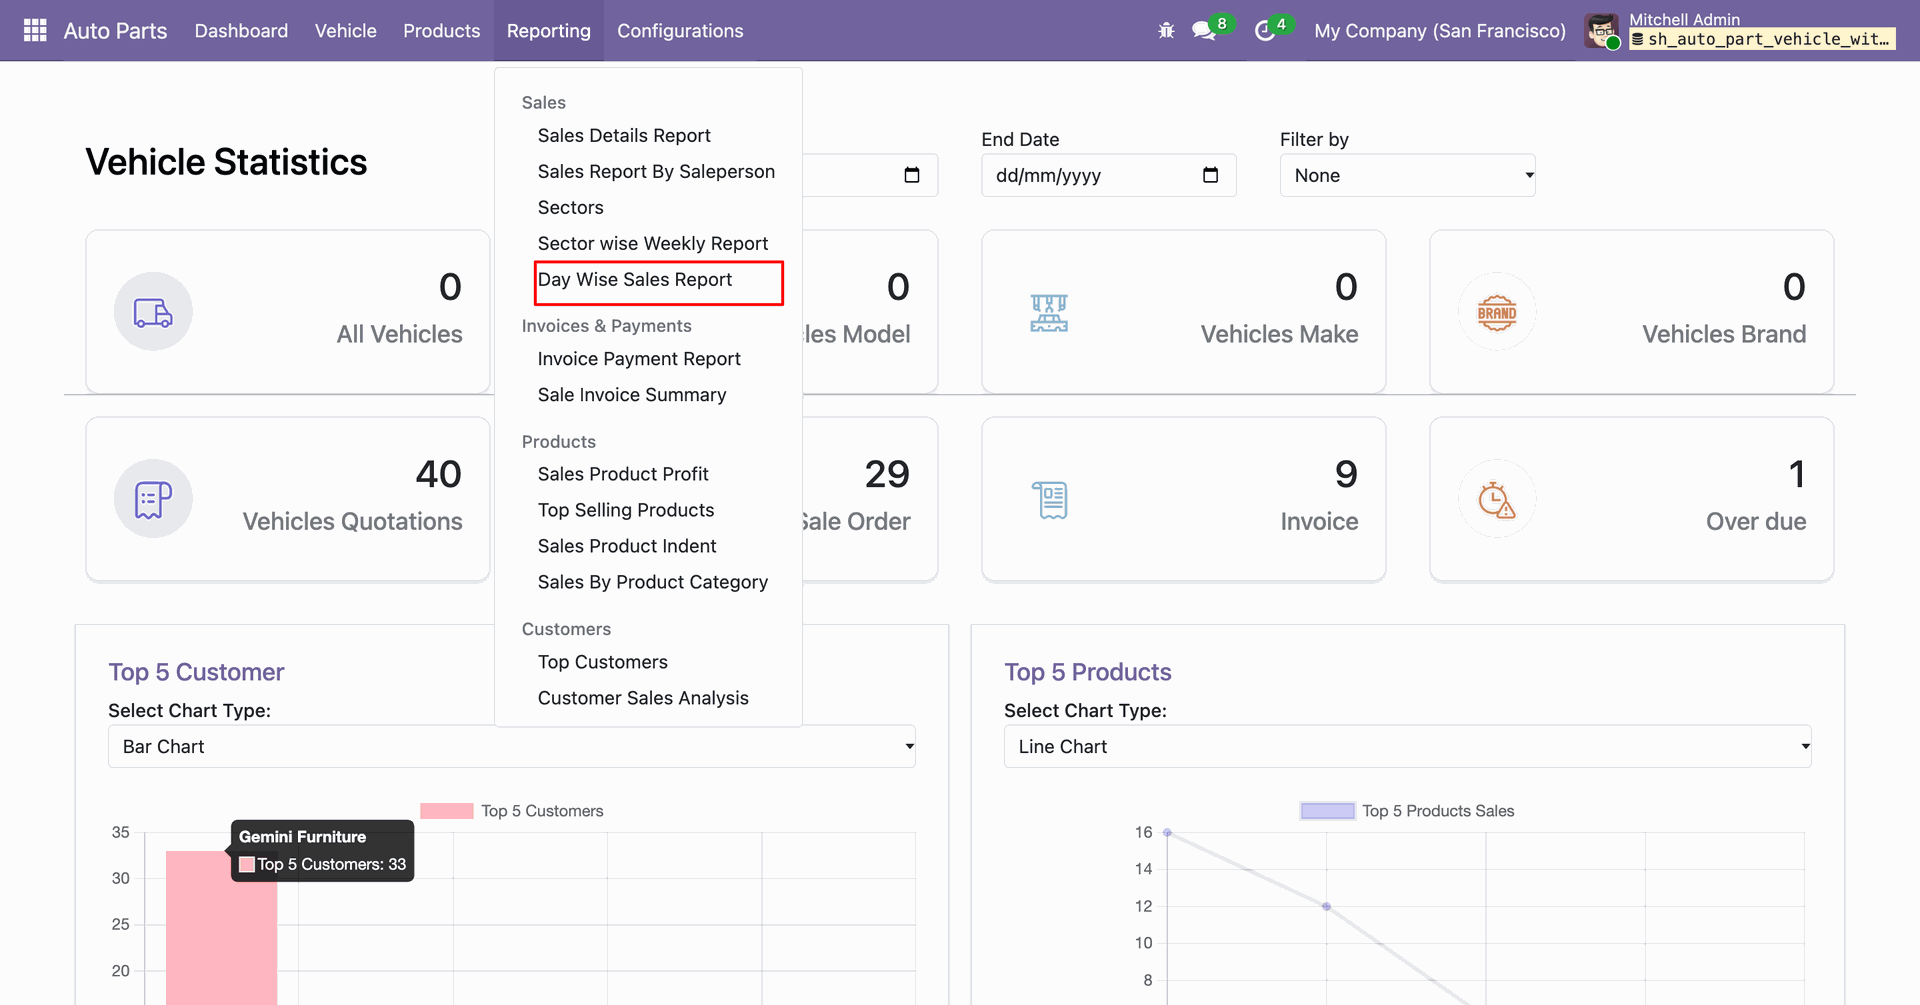Select Sale Invoice Summary

coord(632,395)
